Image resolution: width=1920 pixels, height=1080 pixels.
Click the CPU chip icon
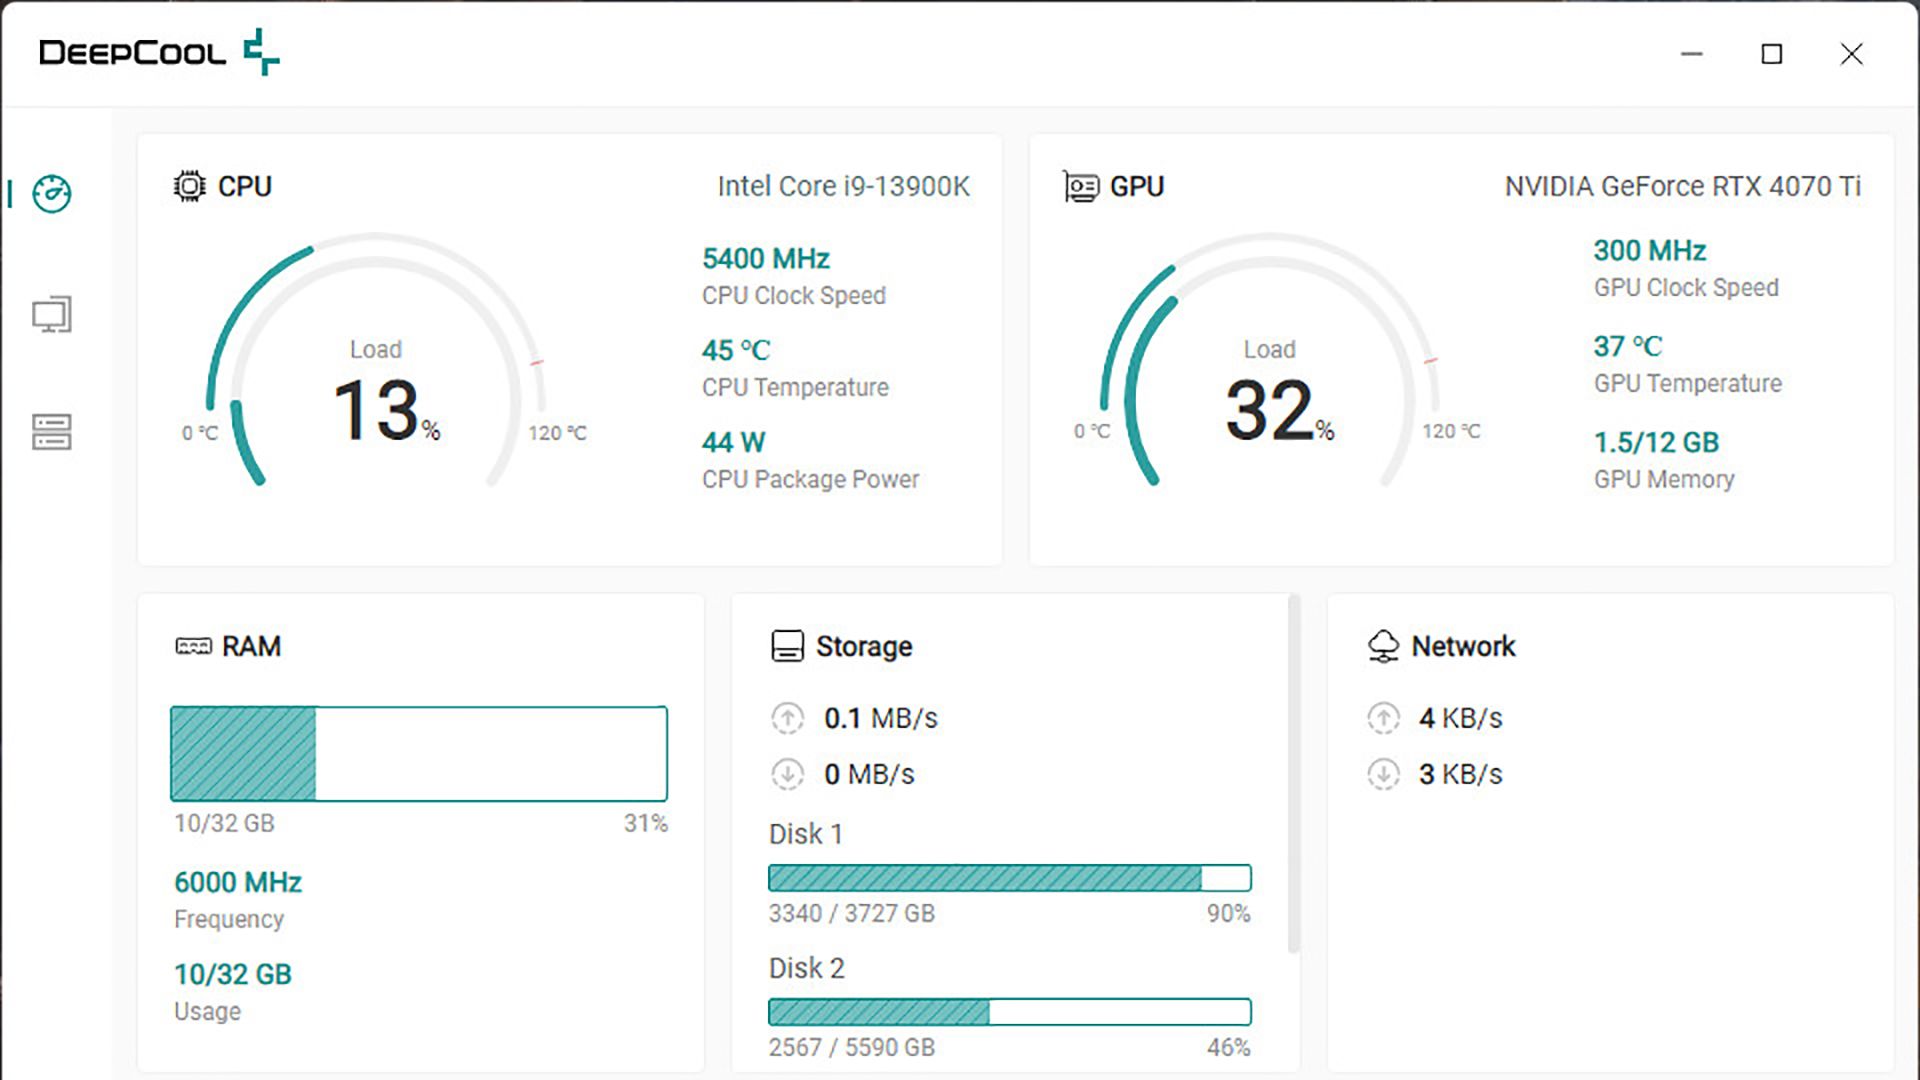tap(189, 186)
